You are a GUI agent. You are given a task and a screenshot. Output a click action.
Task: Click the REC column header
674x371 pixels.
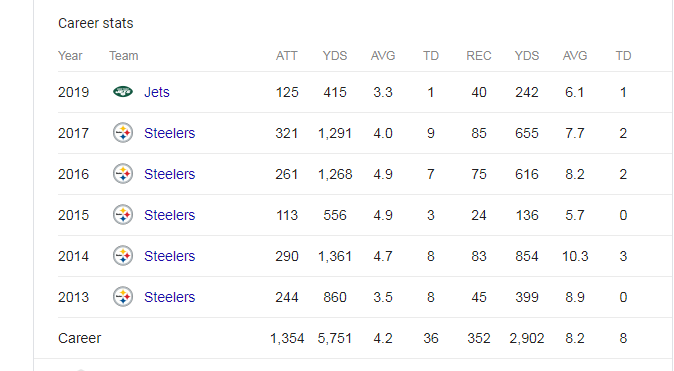point(479,56)
